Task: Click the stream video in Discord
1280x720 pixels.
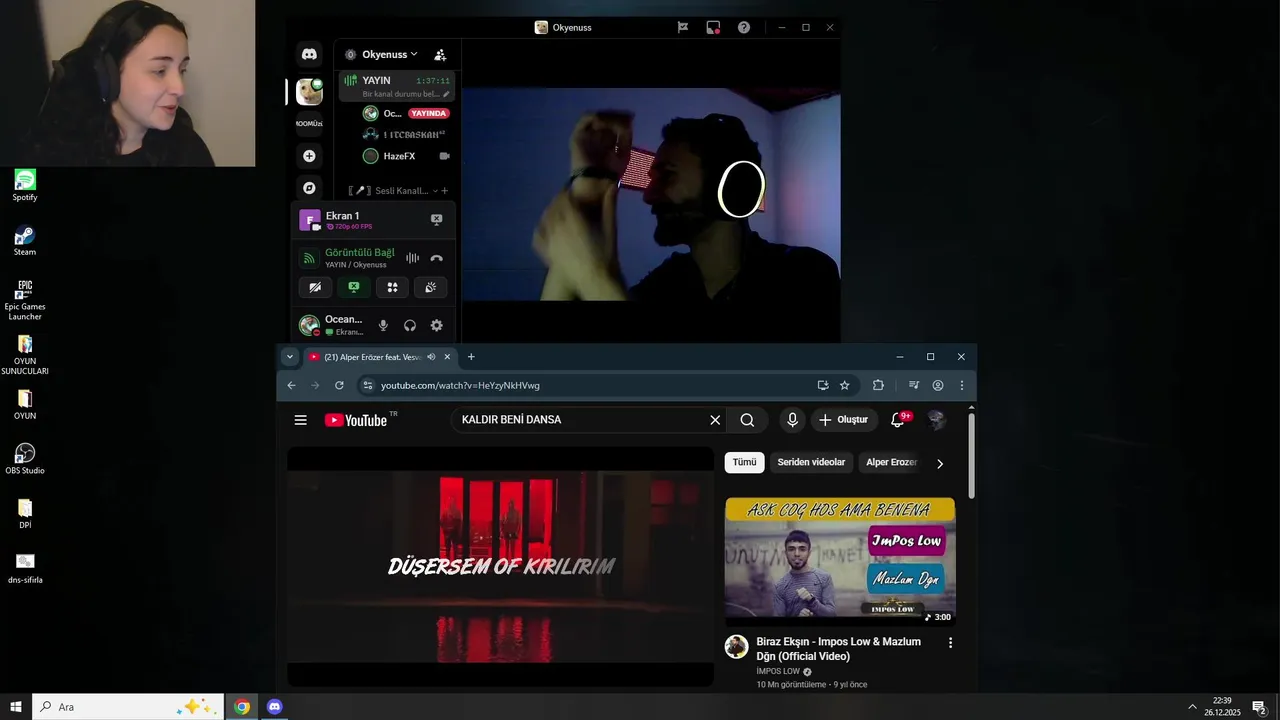Action: click(x=651, y=194)
